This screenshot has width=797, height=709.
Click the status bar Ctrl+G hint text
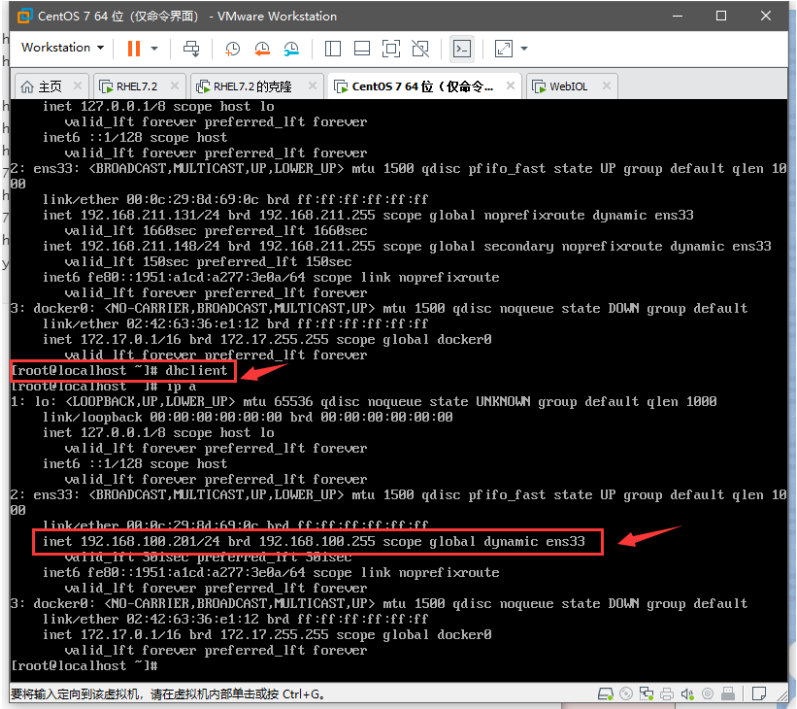pyautogui.click(x=167, y=694)
